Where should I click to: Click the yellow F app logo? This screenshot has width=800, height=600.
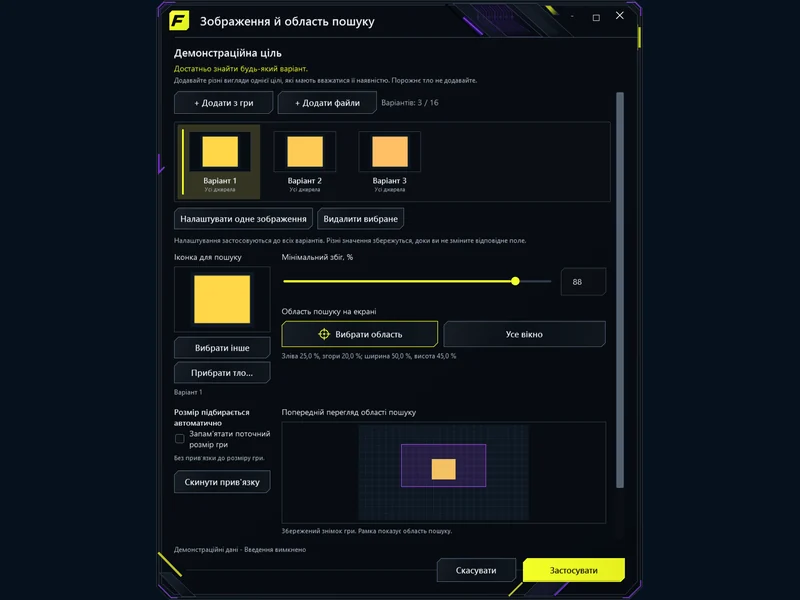click(x=179, y=21)
